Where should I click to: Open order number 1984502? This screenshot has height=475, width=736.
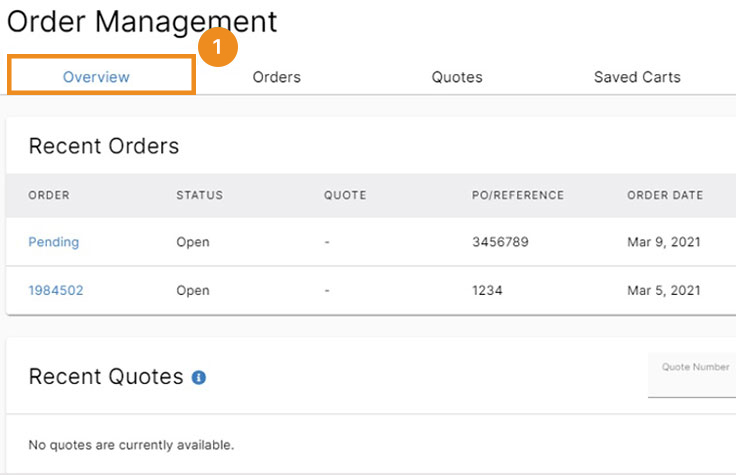(55, 291)
